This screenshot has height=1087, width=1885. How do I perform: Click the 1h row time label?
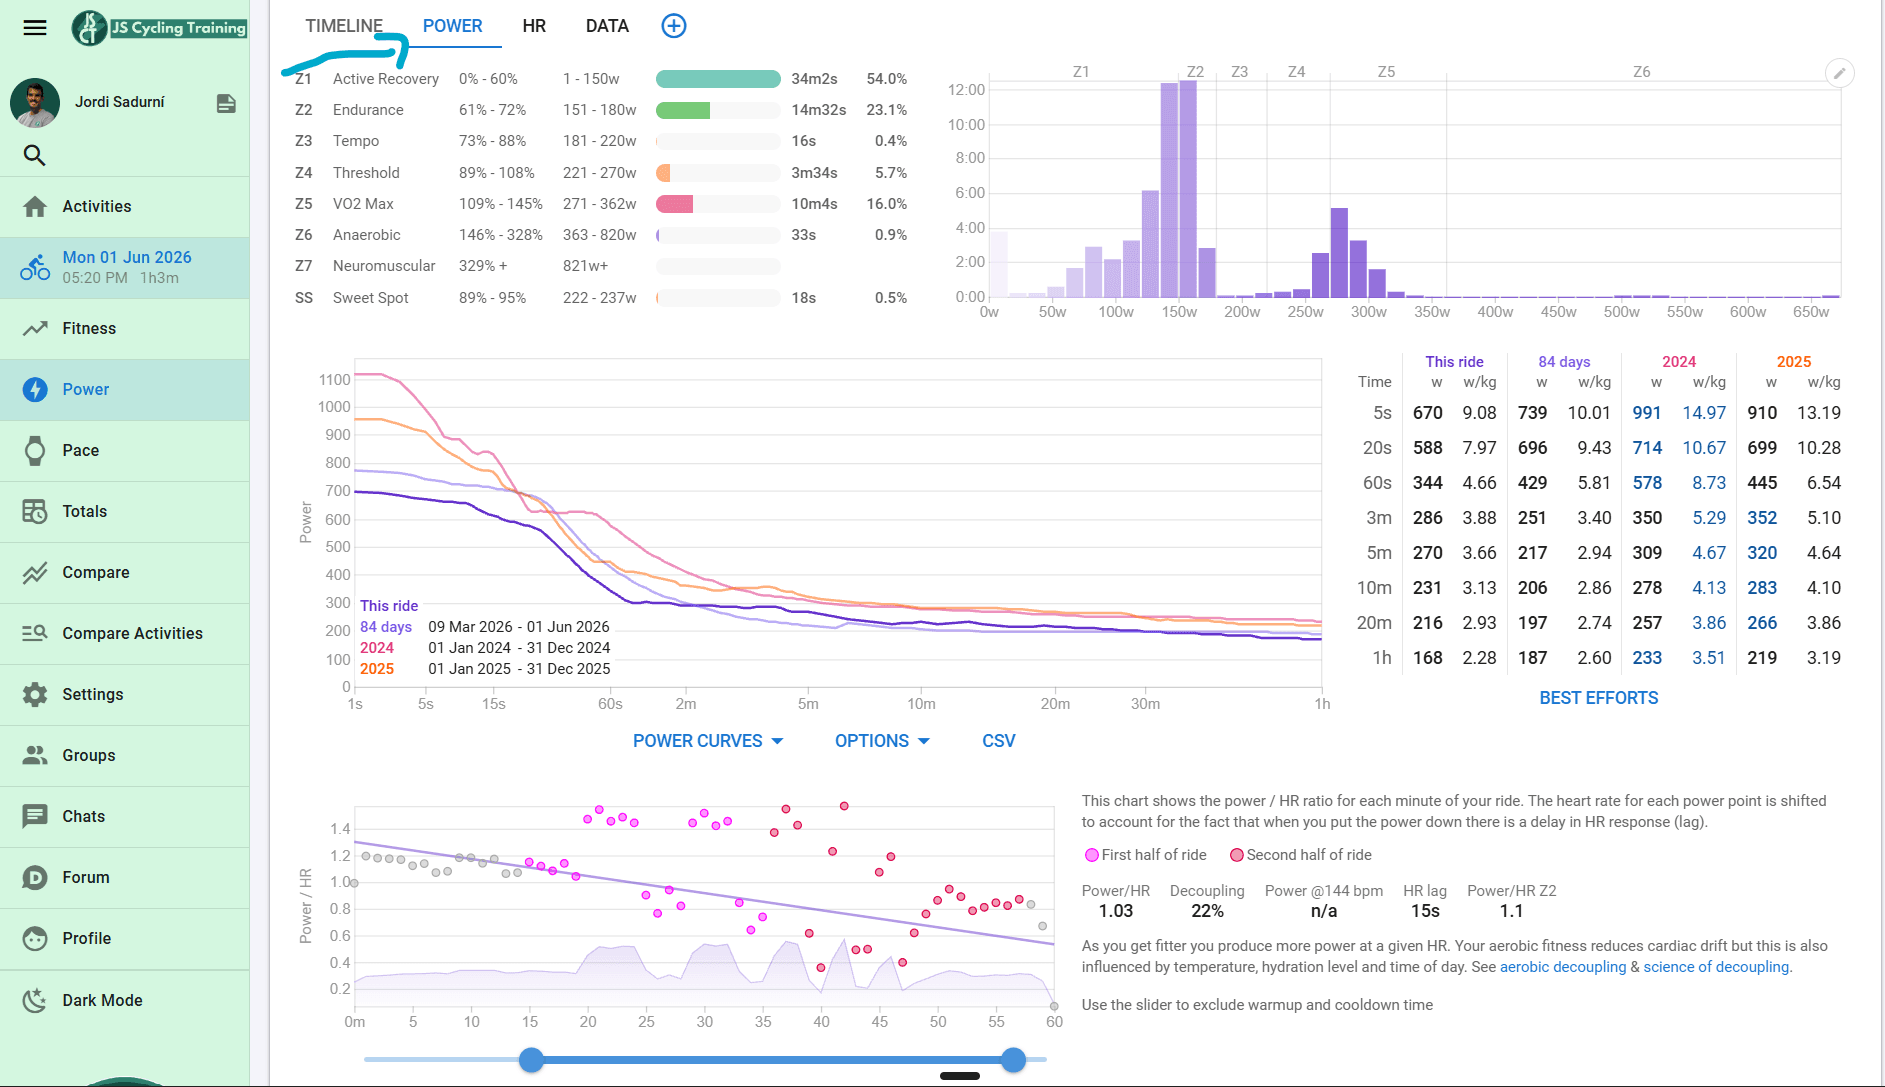(x=1382, y=658)
